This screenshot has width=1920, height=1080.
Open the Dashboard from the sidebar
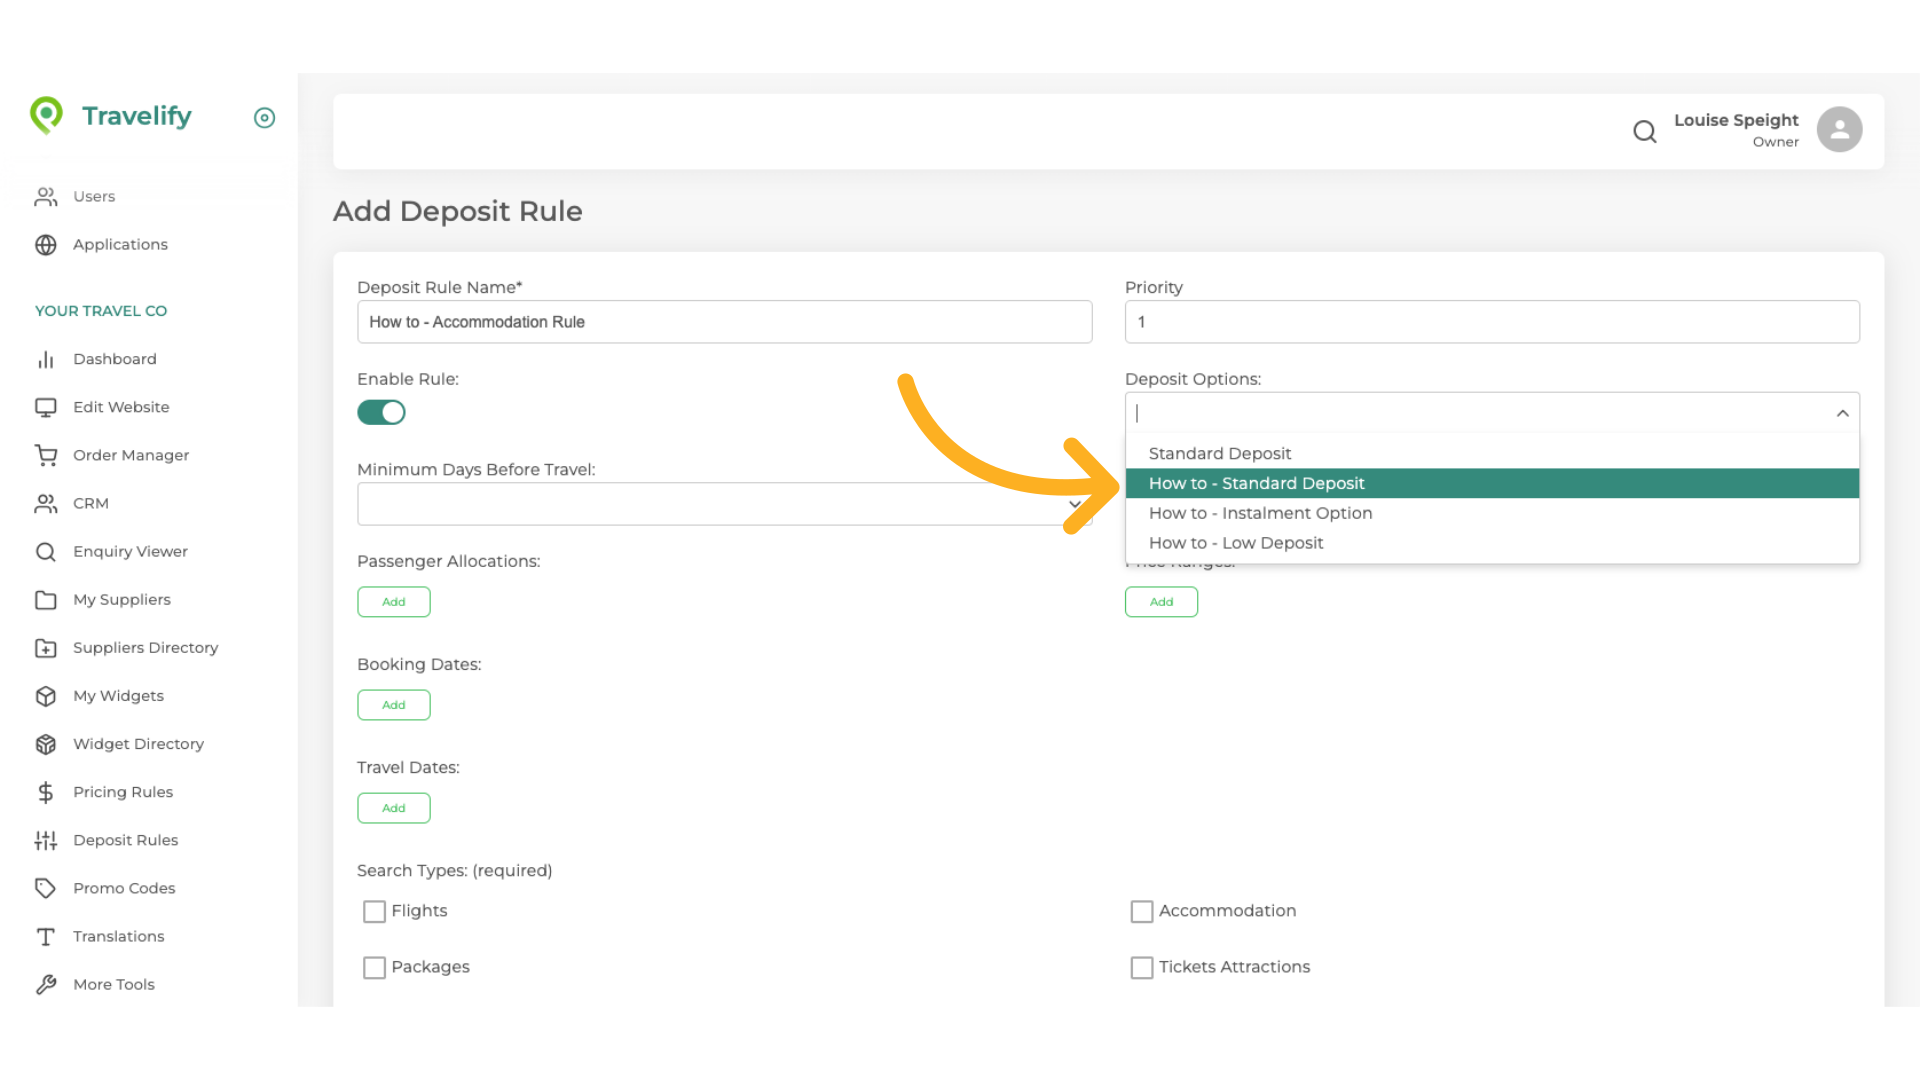pyautogui.click(x=115, y=359)
